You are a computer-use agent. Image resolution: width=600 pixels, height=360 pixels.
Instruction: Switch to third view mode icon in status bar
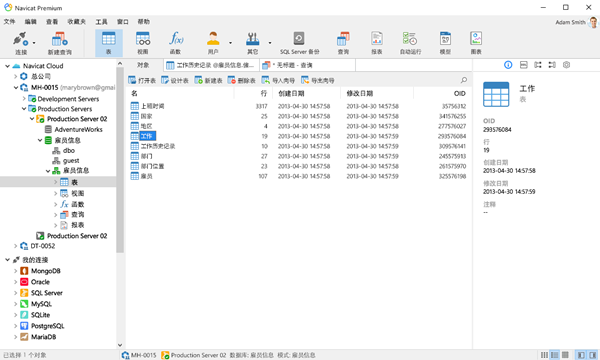coord(565,355)
